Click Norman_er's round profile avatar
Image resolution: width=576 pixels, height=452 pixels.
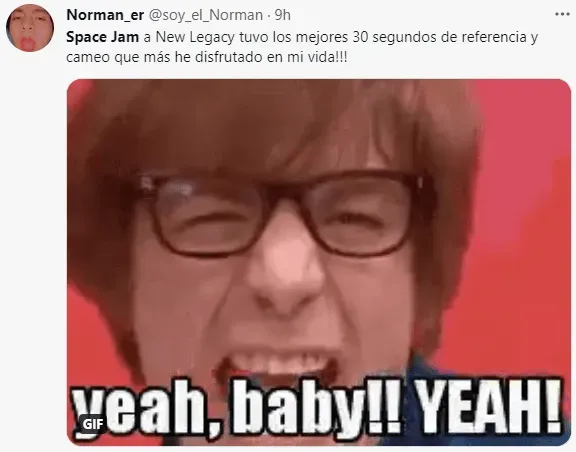[30, 28]
